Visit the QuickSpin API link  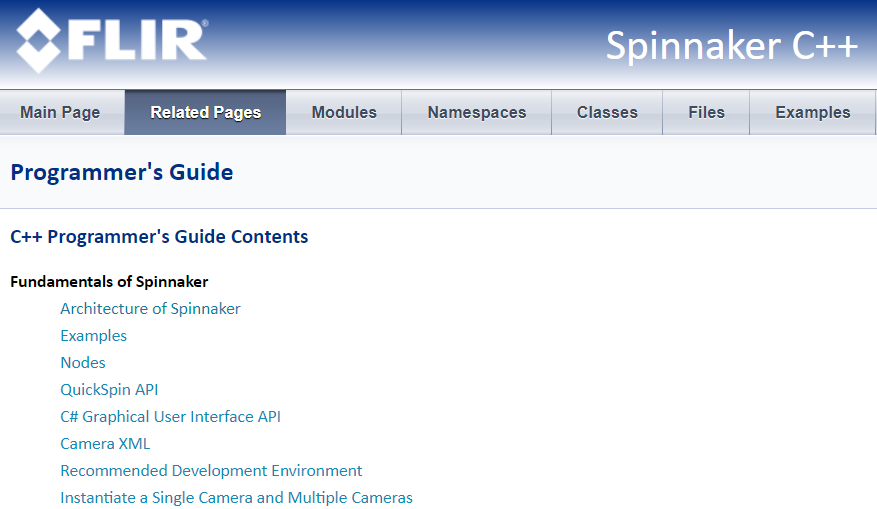pyautogui.click(x=109, y=390)
